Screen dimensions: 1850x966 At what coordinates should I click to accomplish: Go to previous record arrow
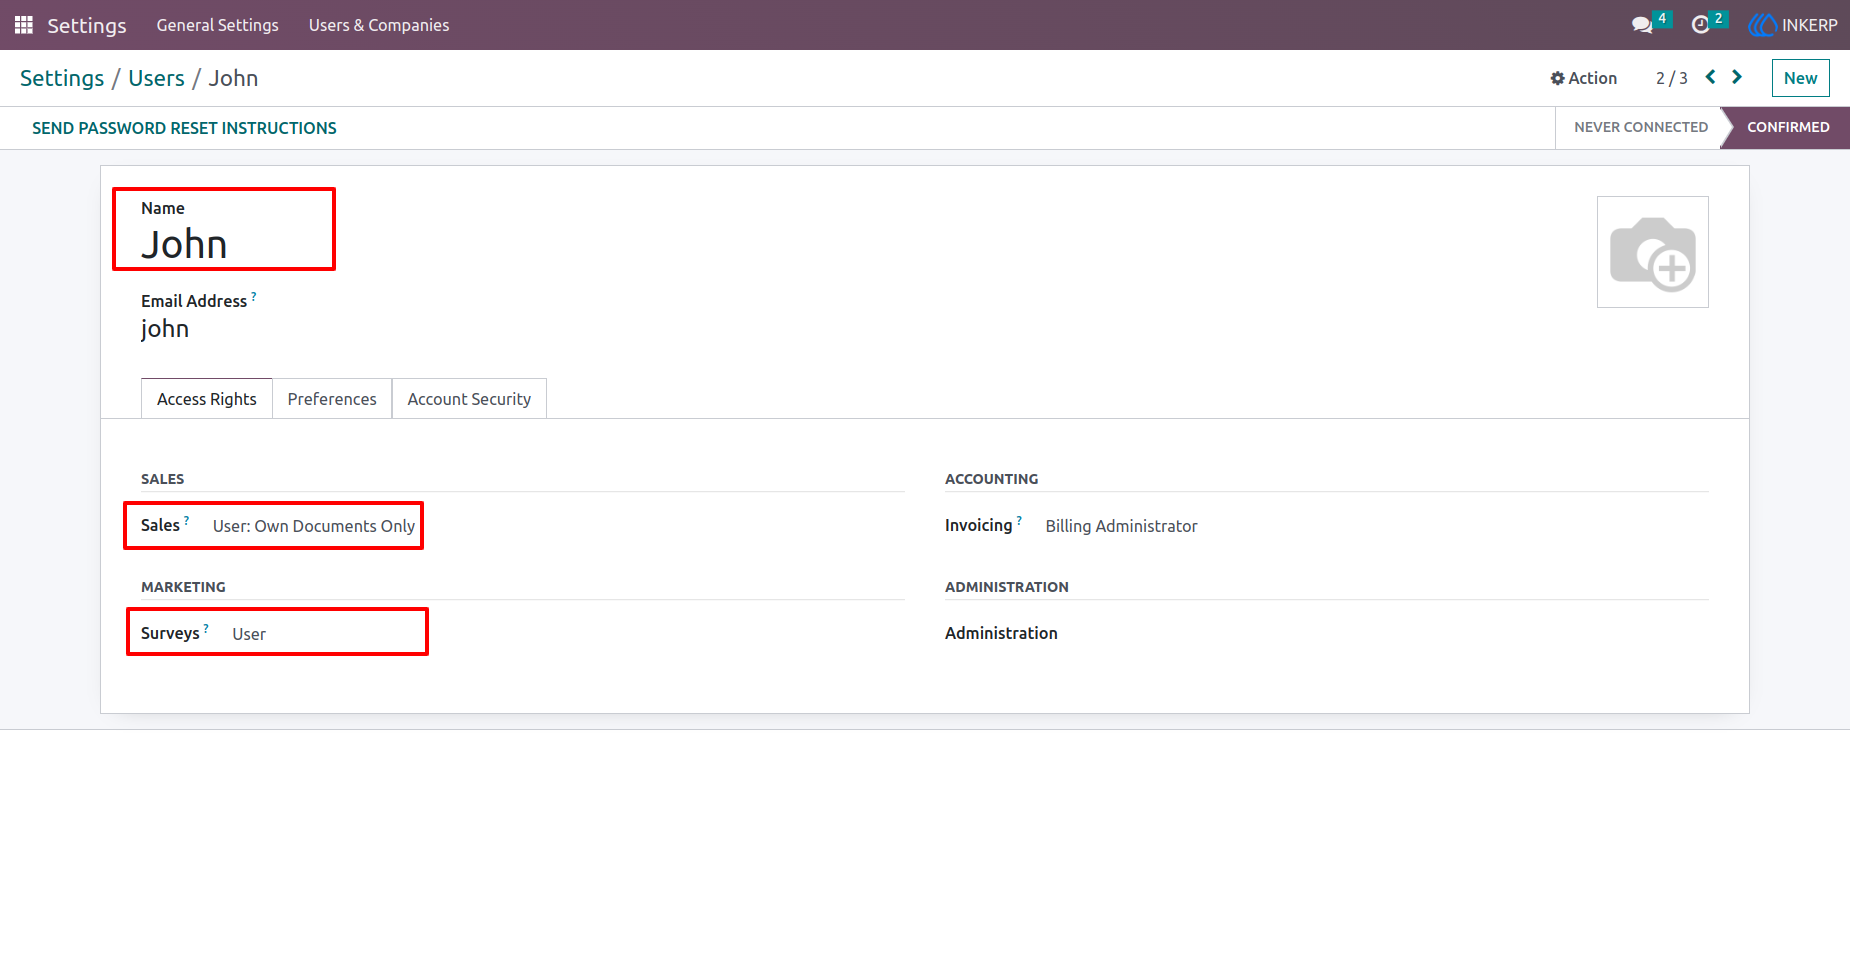point(1711,77)
